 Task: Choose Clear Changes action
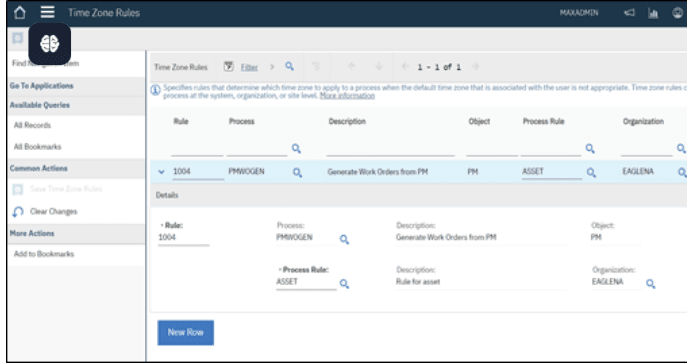pyautogui.click(x=53, y=211)
